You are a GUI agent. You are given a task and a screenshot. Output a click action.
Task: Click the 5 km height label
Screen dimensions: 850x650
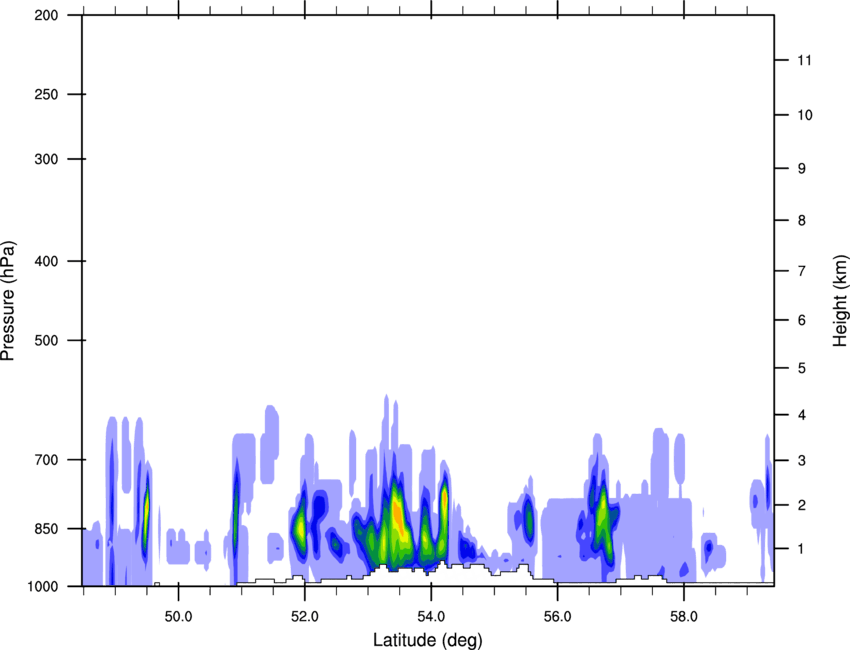point(802,368)
